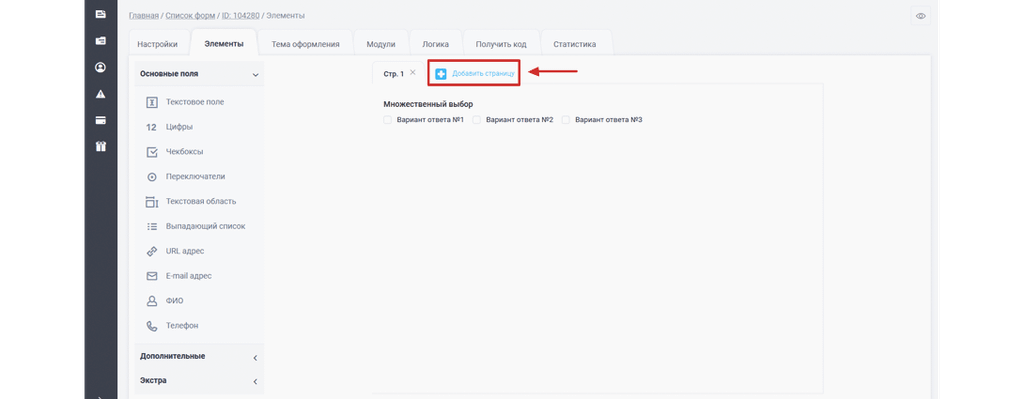Image resolution: width=1024 pixels, height=399 pixels.
Task: Click the folder card icon in dark sidebar
Action: pos(101,40)
